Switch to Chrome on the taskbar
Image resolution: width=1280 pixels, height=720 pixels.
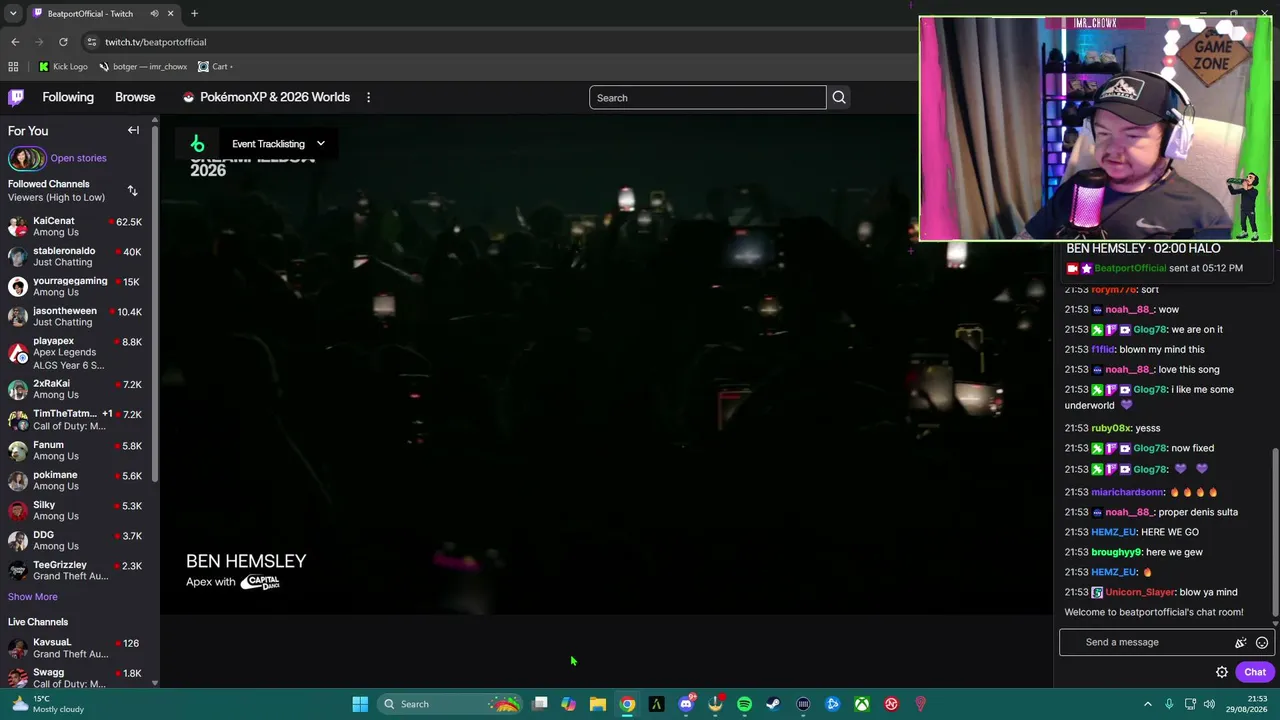627,704
